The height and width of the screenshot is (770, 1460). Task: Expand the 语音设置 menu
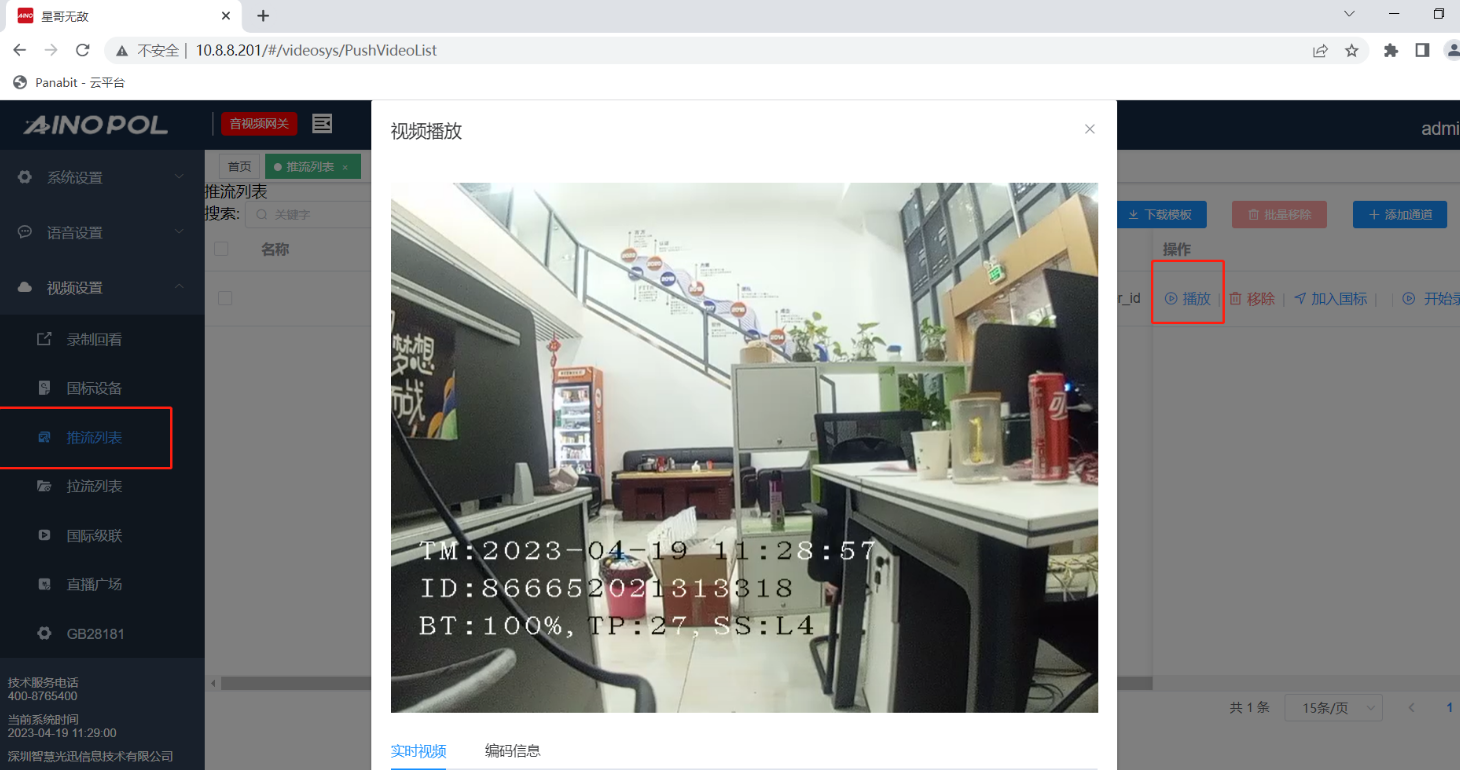tap(100, 232)
